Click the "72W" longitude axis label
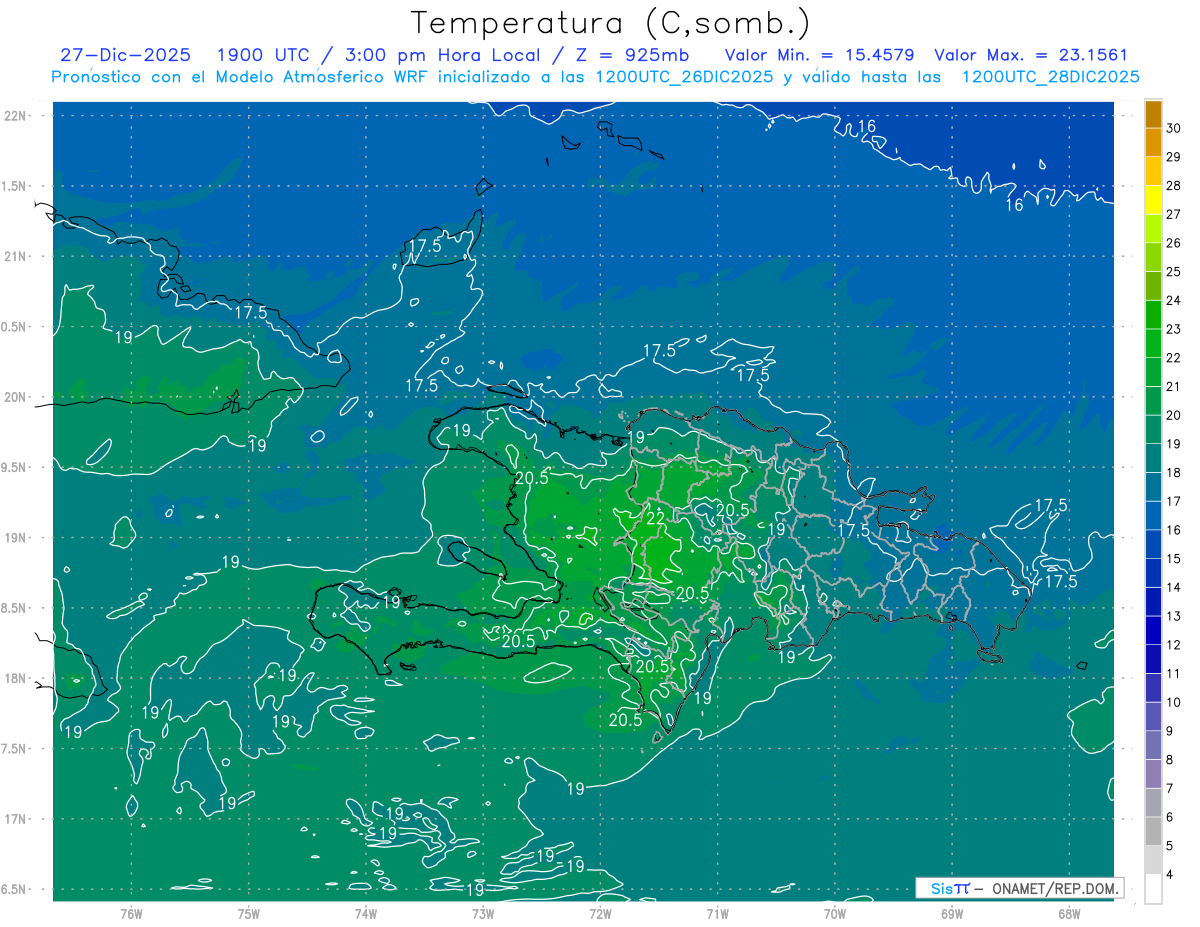The width and height of the screenshot is (1200, 927). tap(600, 913)
